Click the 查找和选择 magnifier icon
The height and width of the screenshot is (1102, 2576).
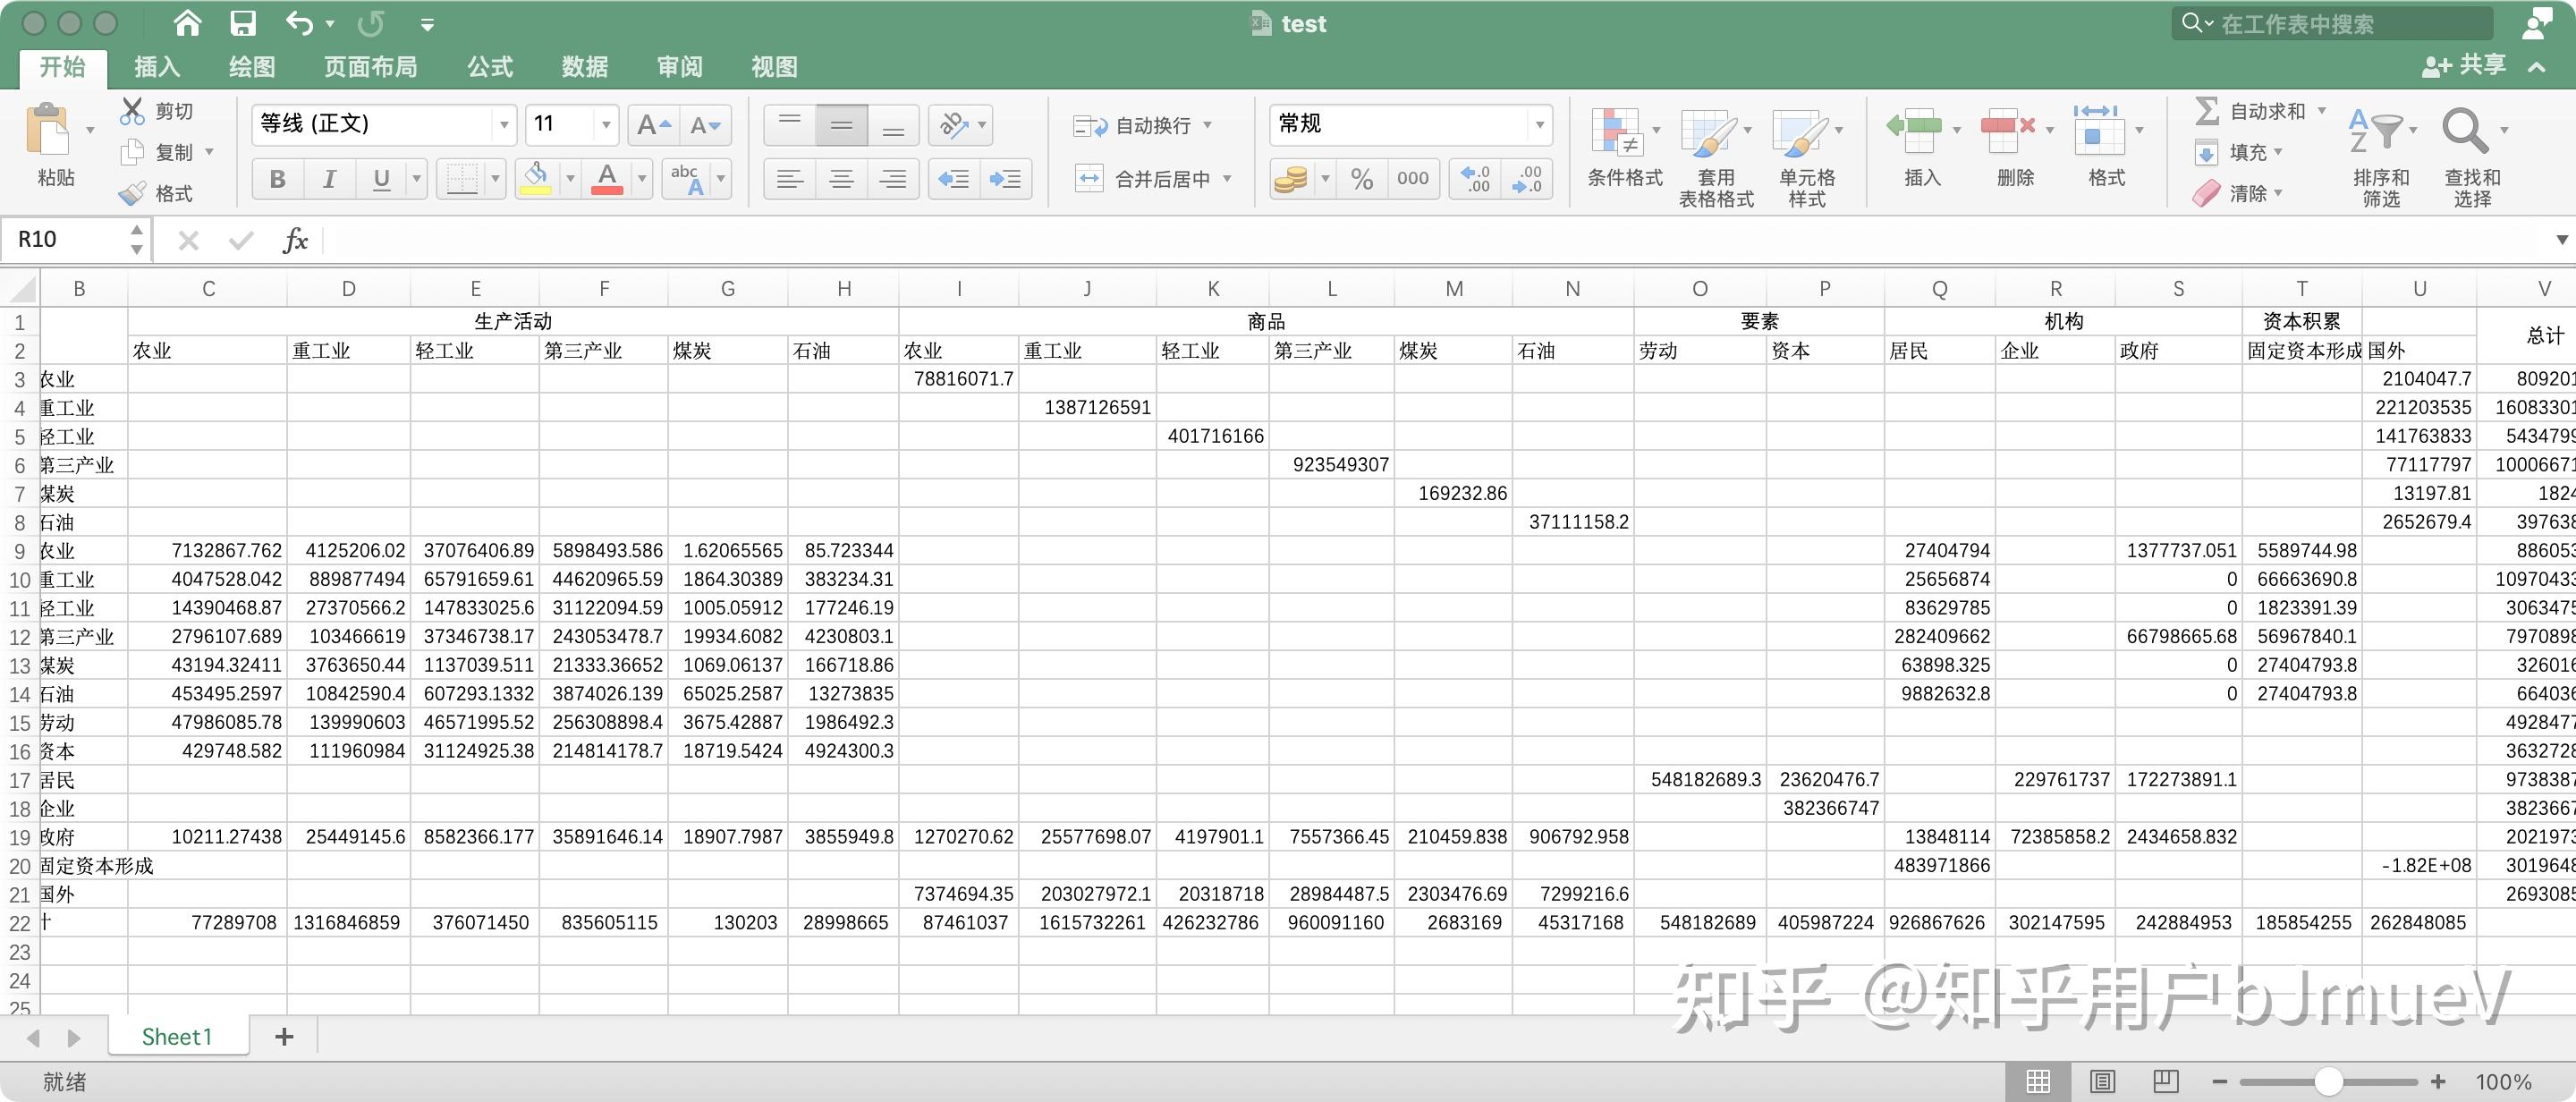[2466, 130]
